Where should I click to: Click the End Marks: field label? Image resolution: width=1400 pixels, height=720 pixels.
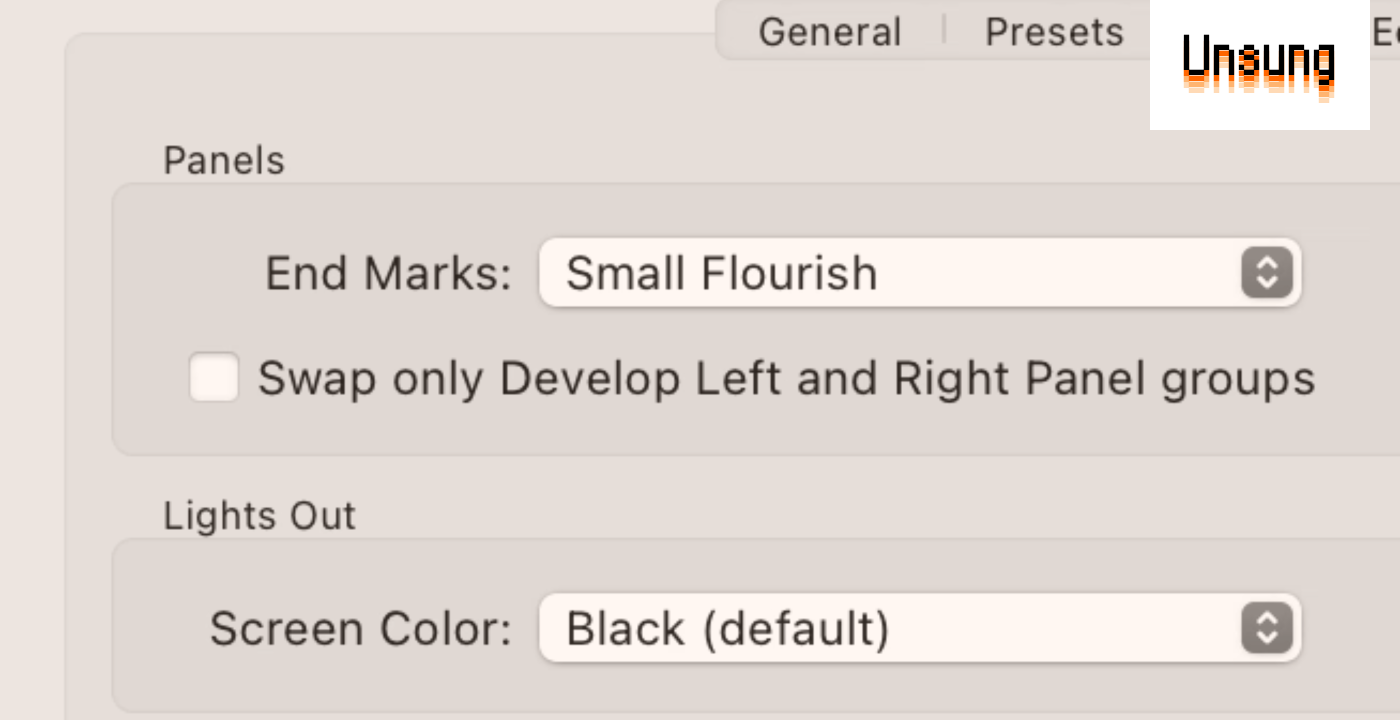(x=388, y=273)
